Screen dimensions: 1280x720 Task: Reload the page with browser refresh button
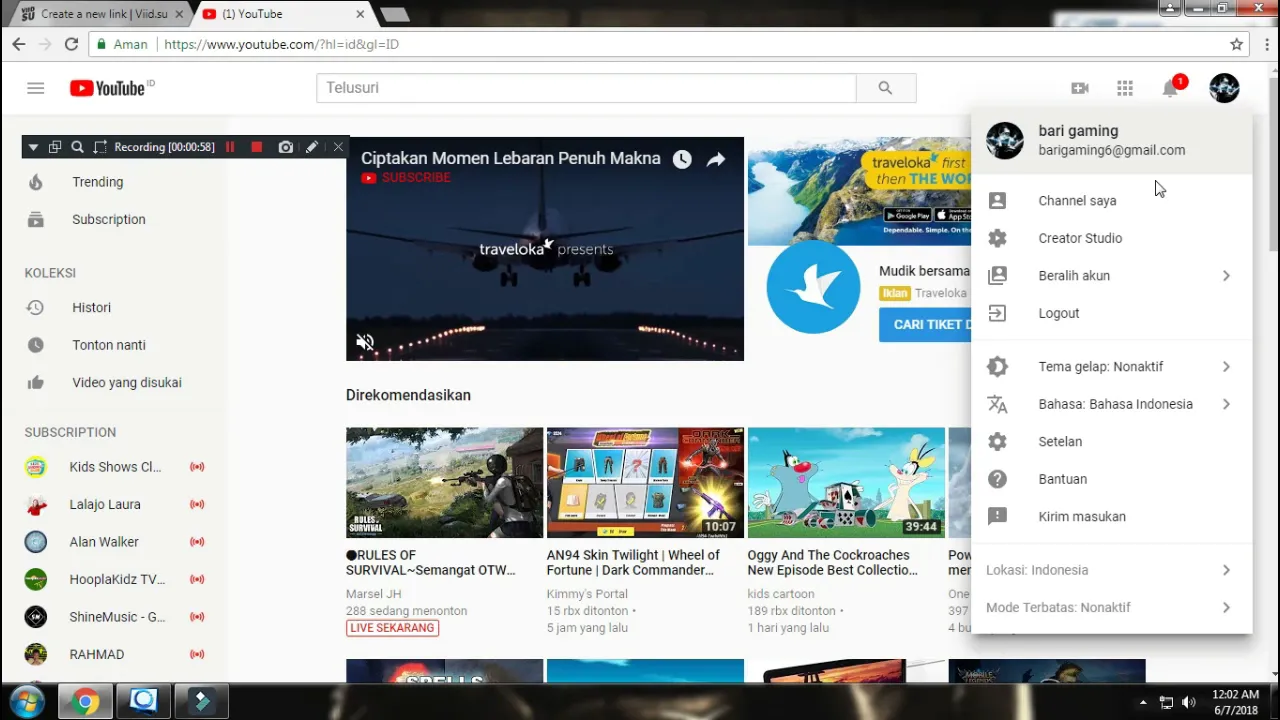71,44
